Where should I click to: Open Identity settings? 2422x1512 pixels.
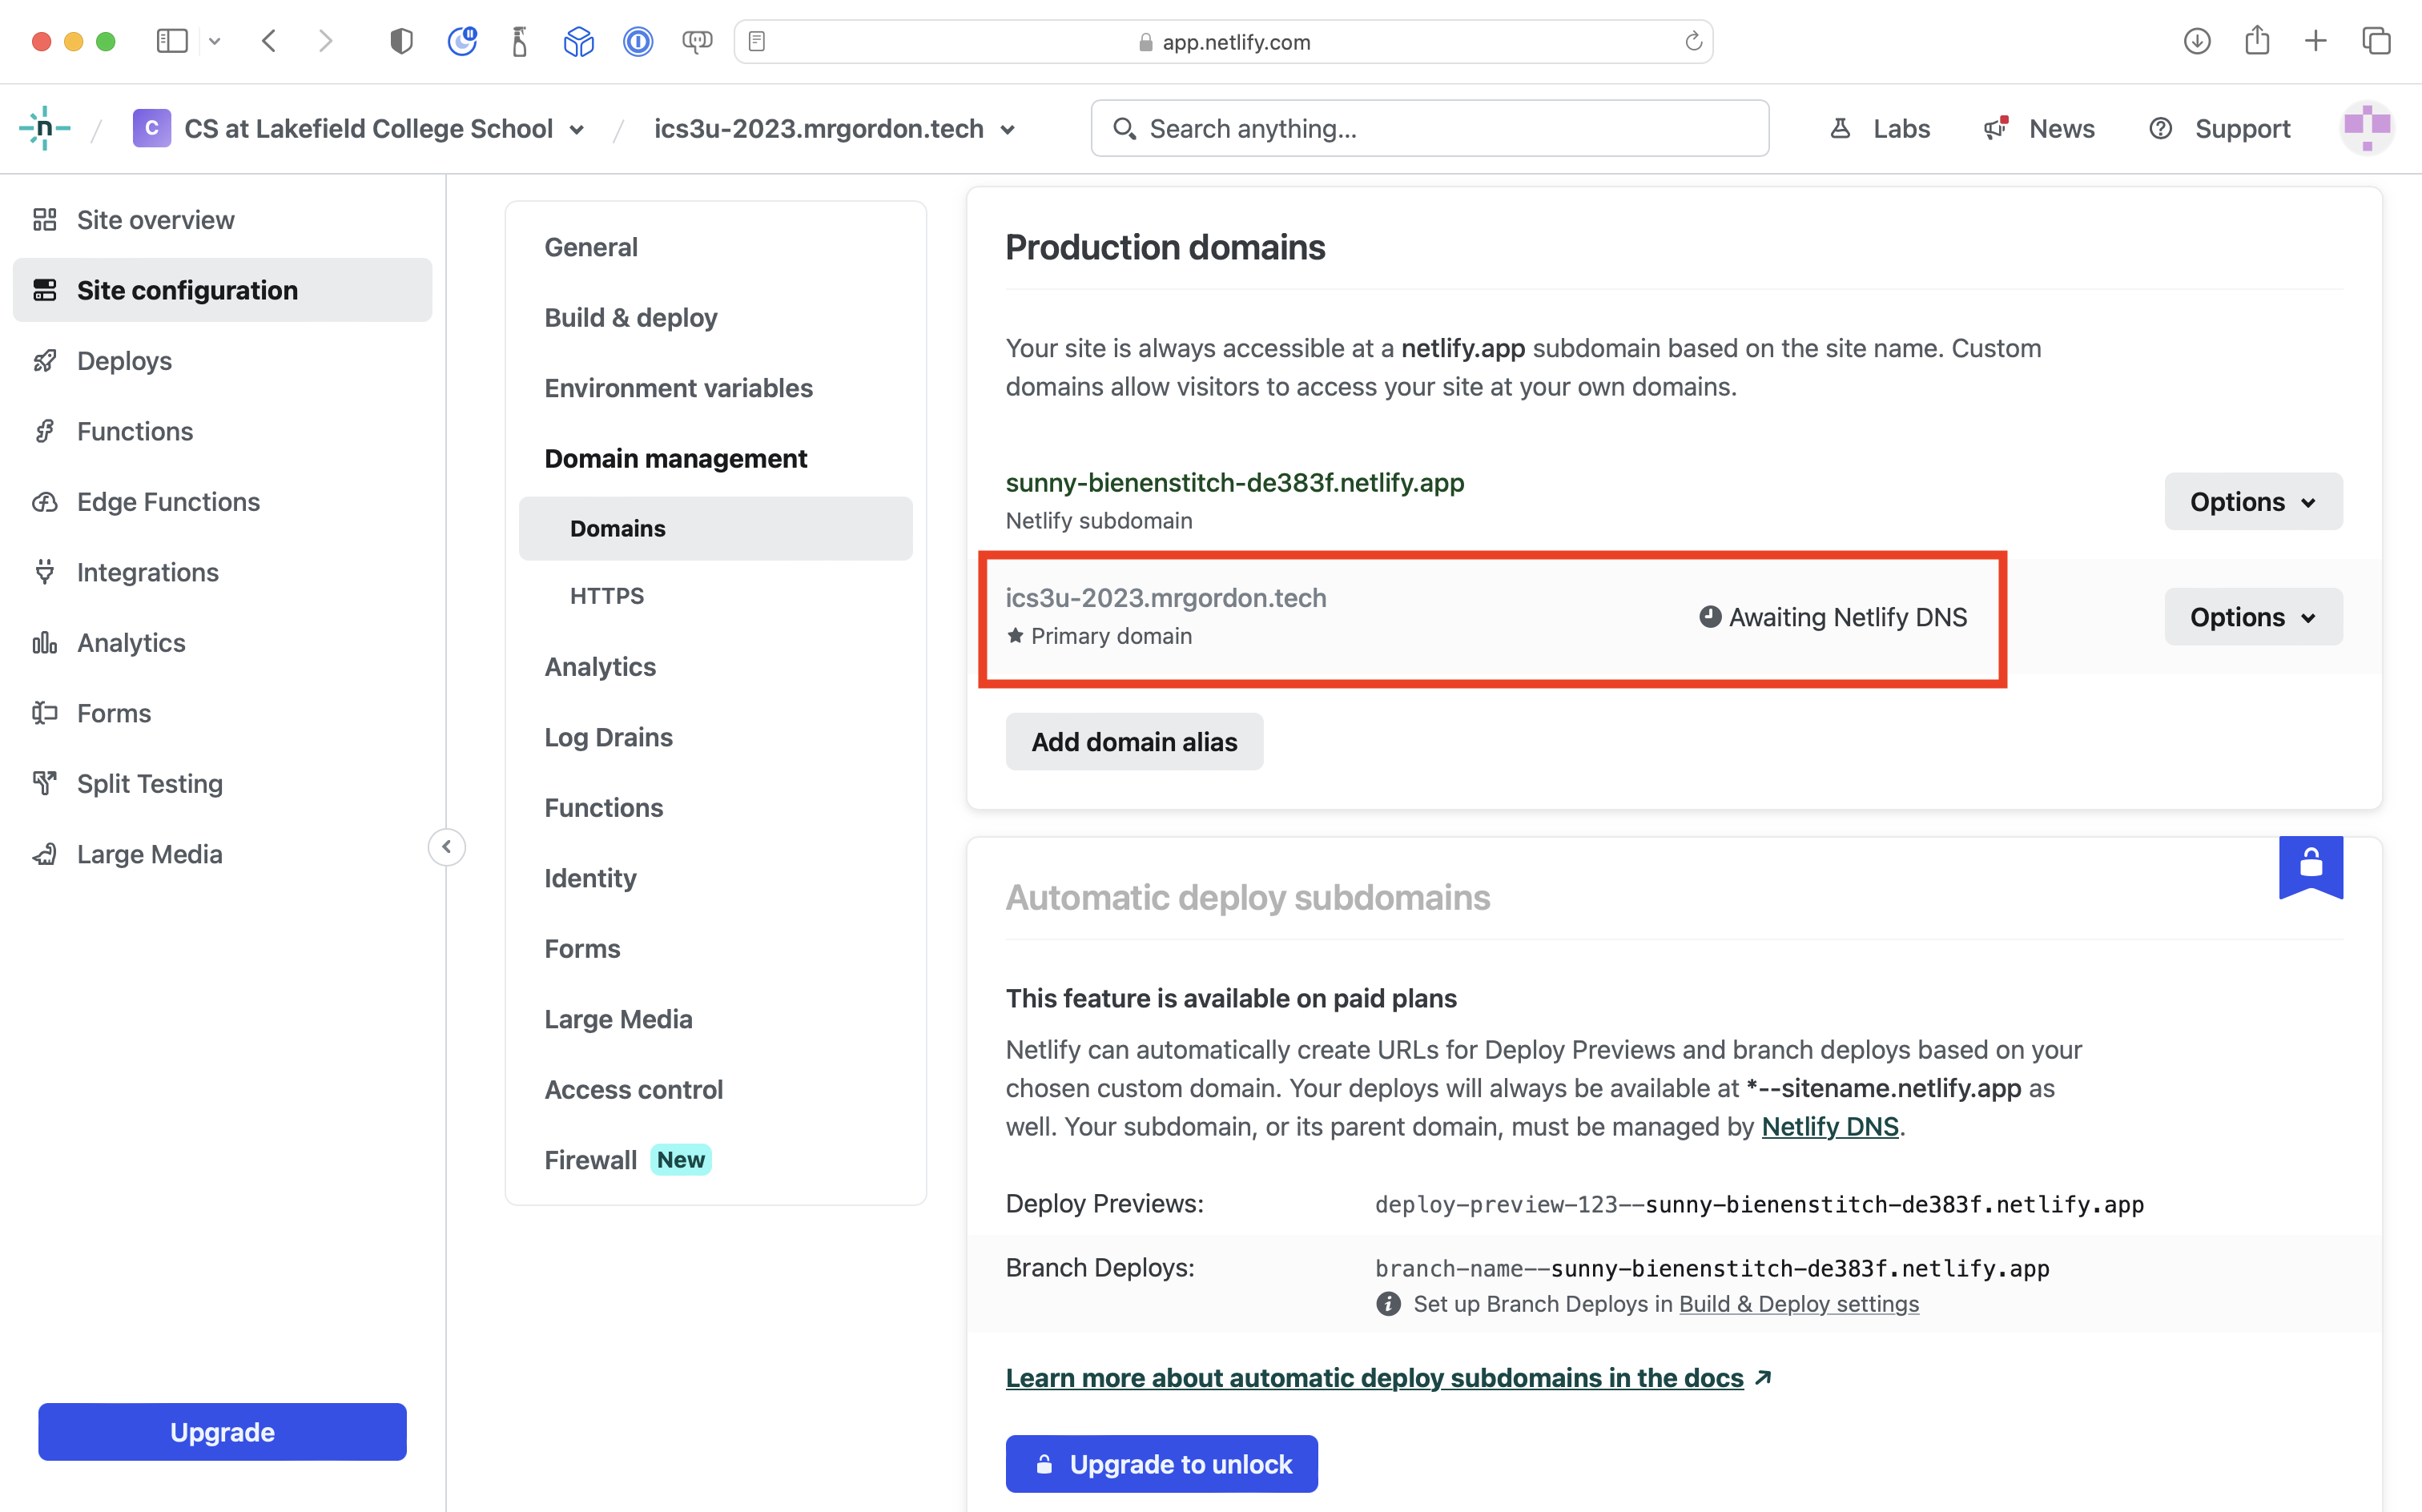point(590,878)
